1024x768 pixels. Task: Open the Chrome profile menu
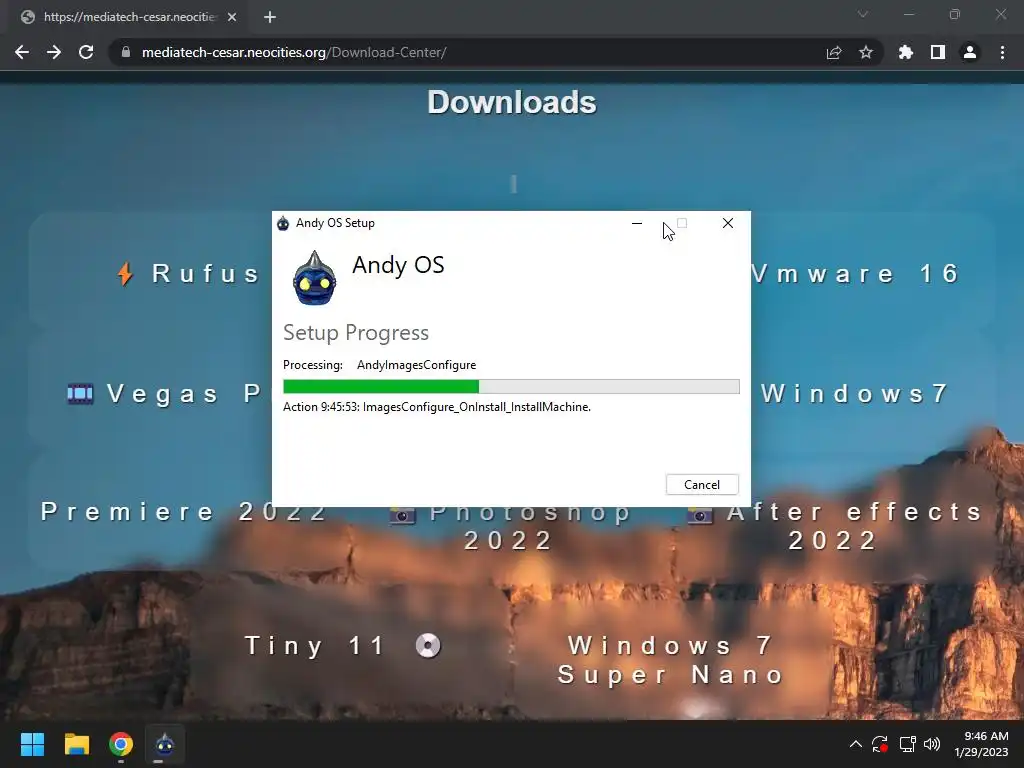(970, 52)
